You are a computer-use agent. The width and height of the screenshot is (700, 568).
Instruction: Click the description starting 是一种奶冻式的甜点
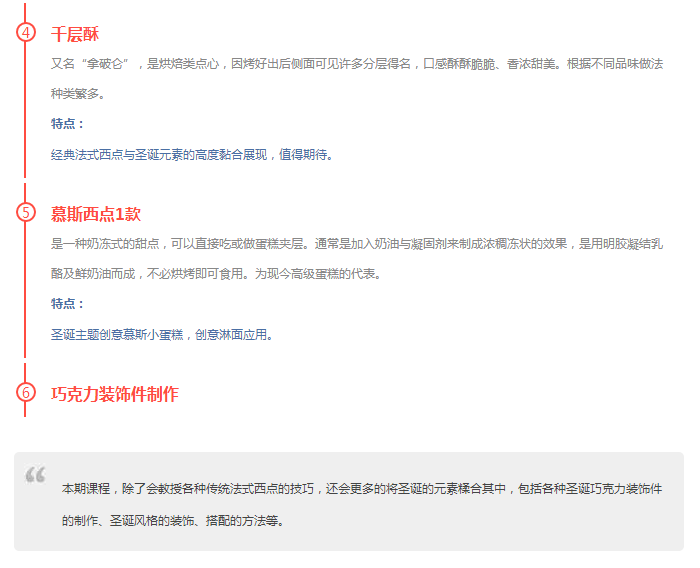[x=357, y=244]
